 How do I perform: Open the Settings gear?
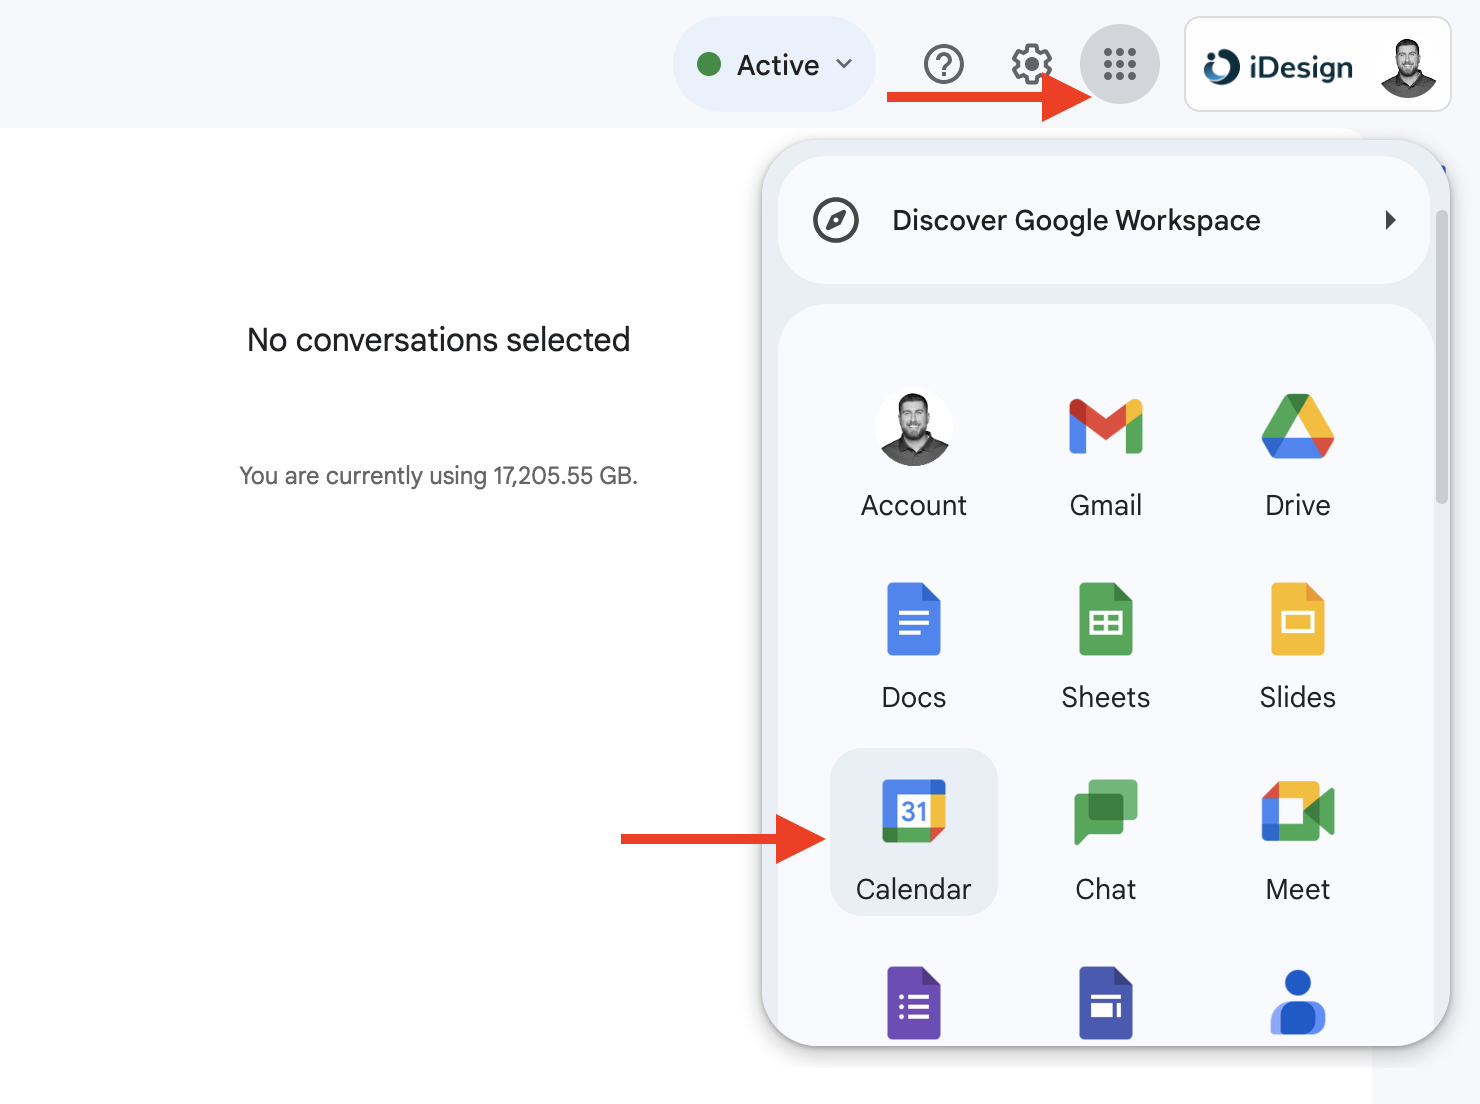coord(1031,64)
